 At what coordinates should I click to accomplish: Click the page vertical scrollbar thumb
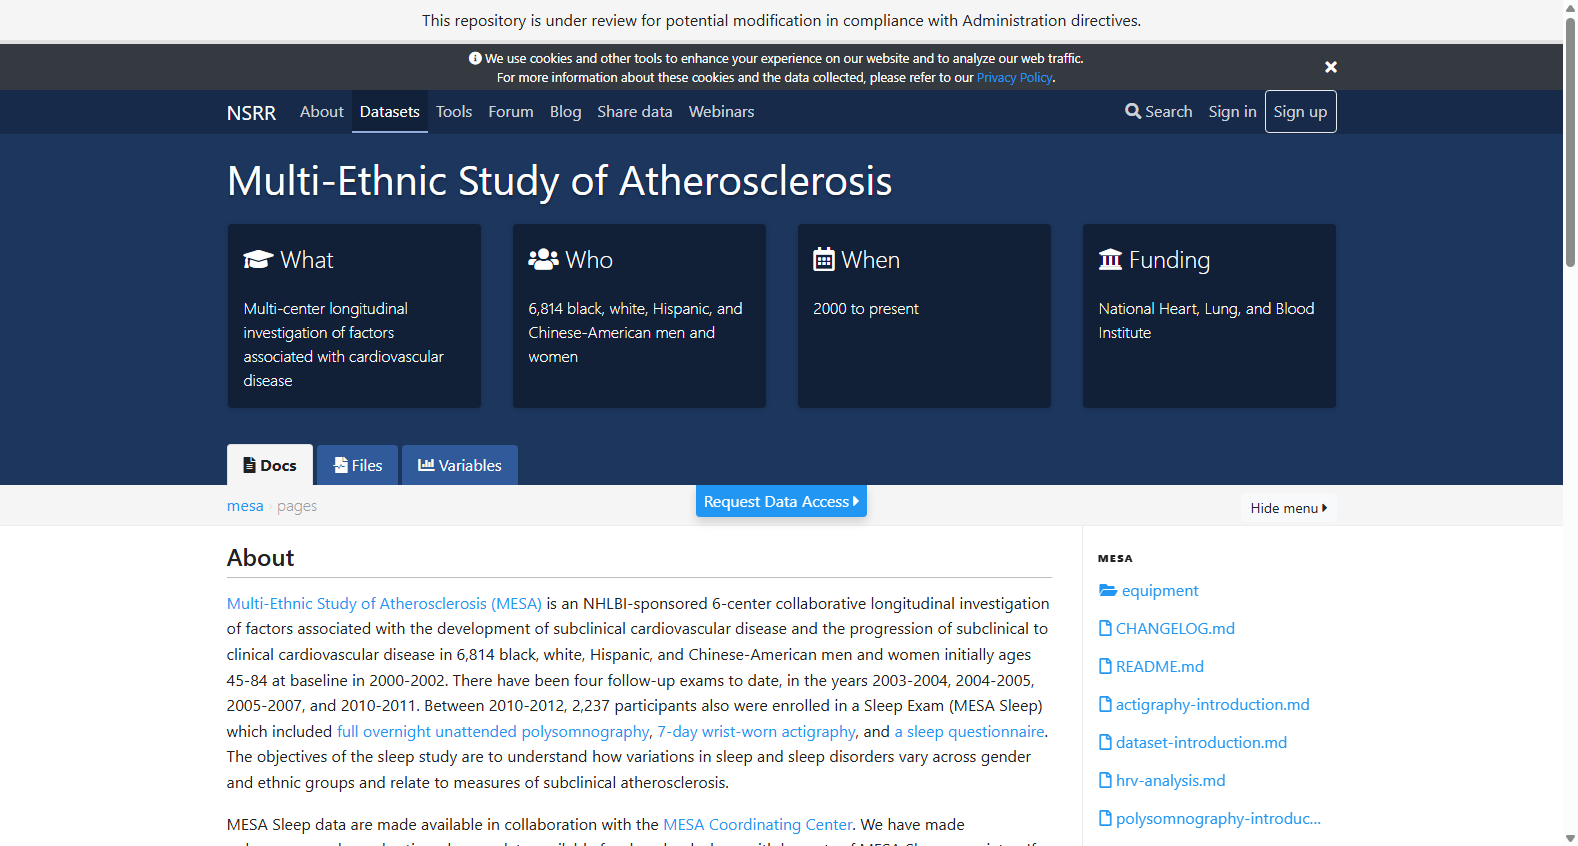[x=1570, y=142]
